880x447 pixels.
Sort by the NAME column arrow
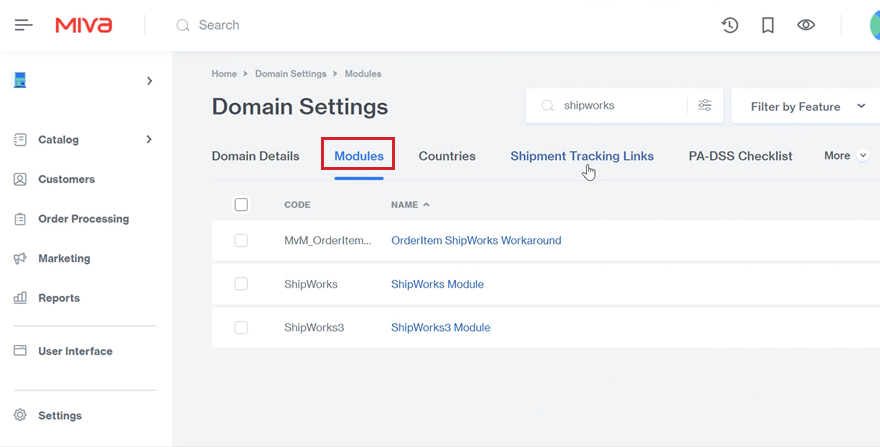tap(426, 204)
